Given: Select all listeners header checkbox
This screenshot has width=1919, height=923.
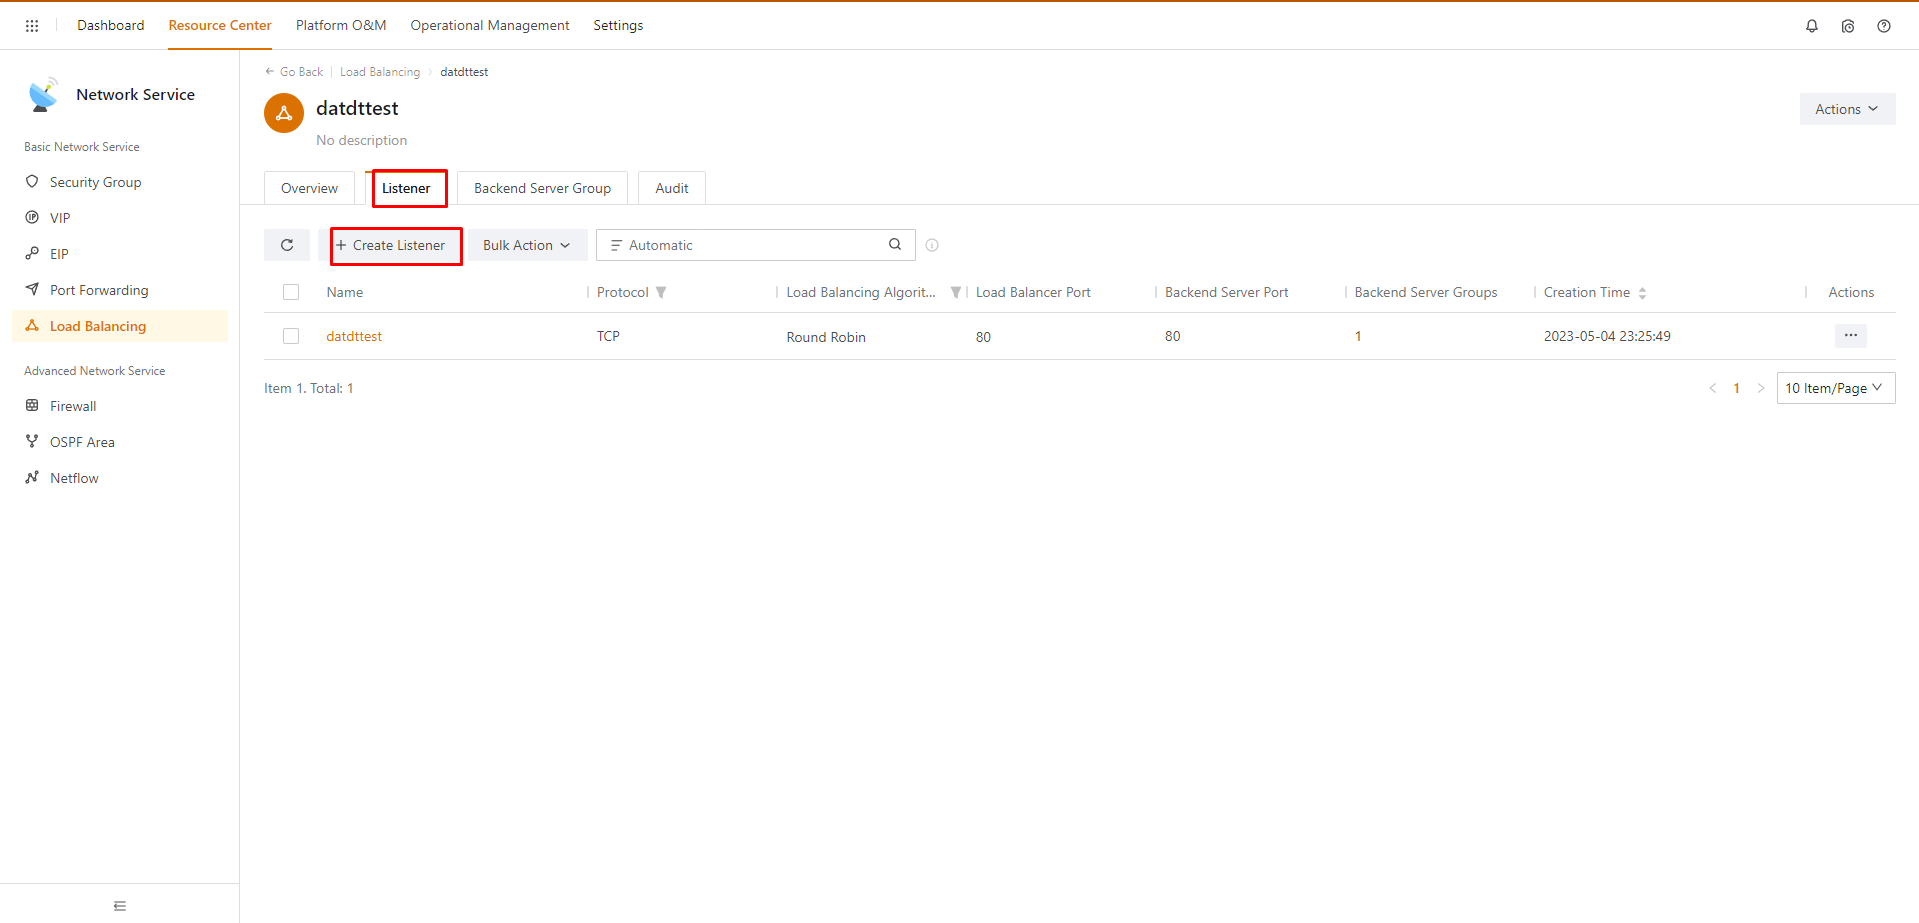Looking at the screenshot, I should click(x=291, y=292).
